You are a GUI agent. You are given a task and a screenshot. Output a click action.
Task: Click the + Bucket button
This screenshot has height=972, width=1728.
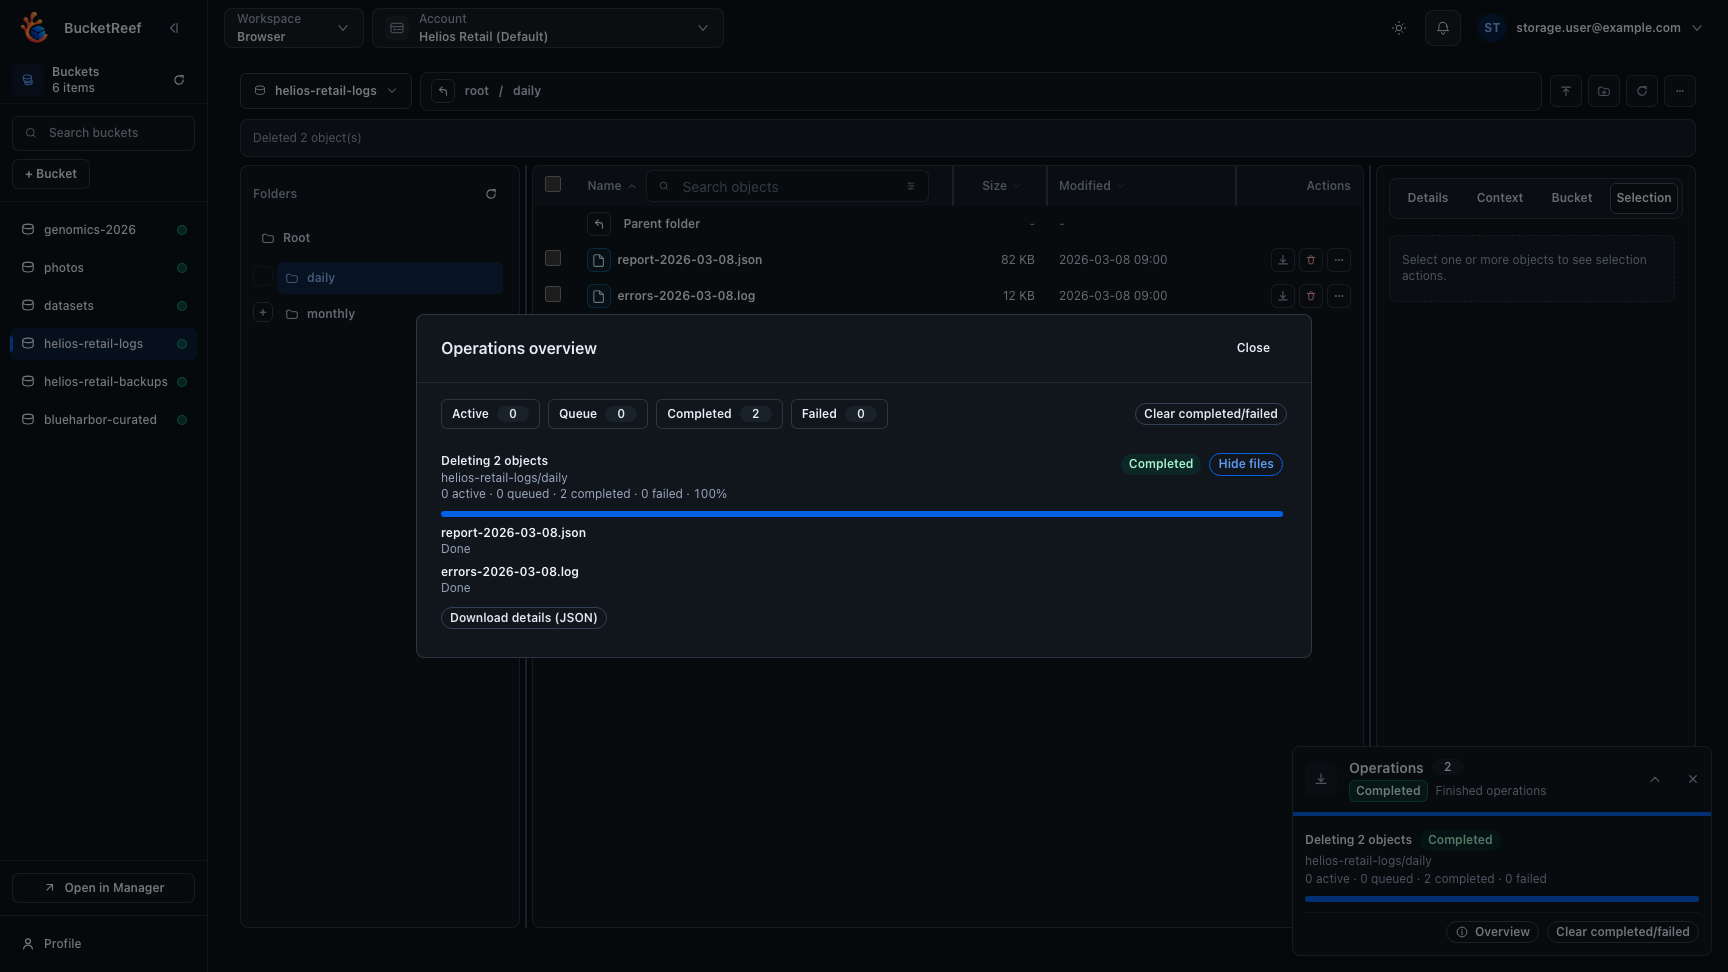pos(51,174)
